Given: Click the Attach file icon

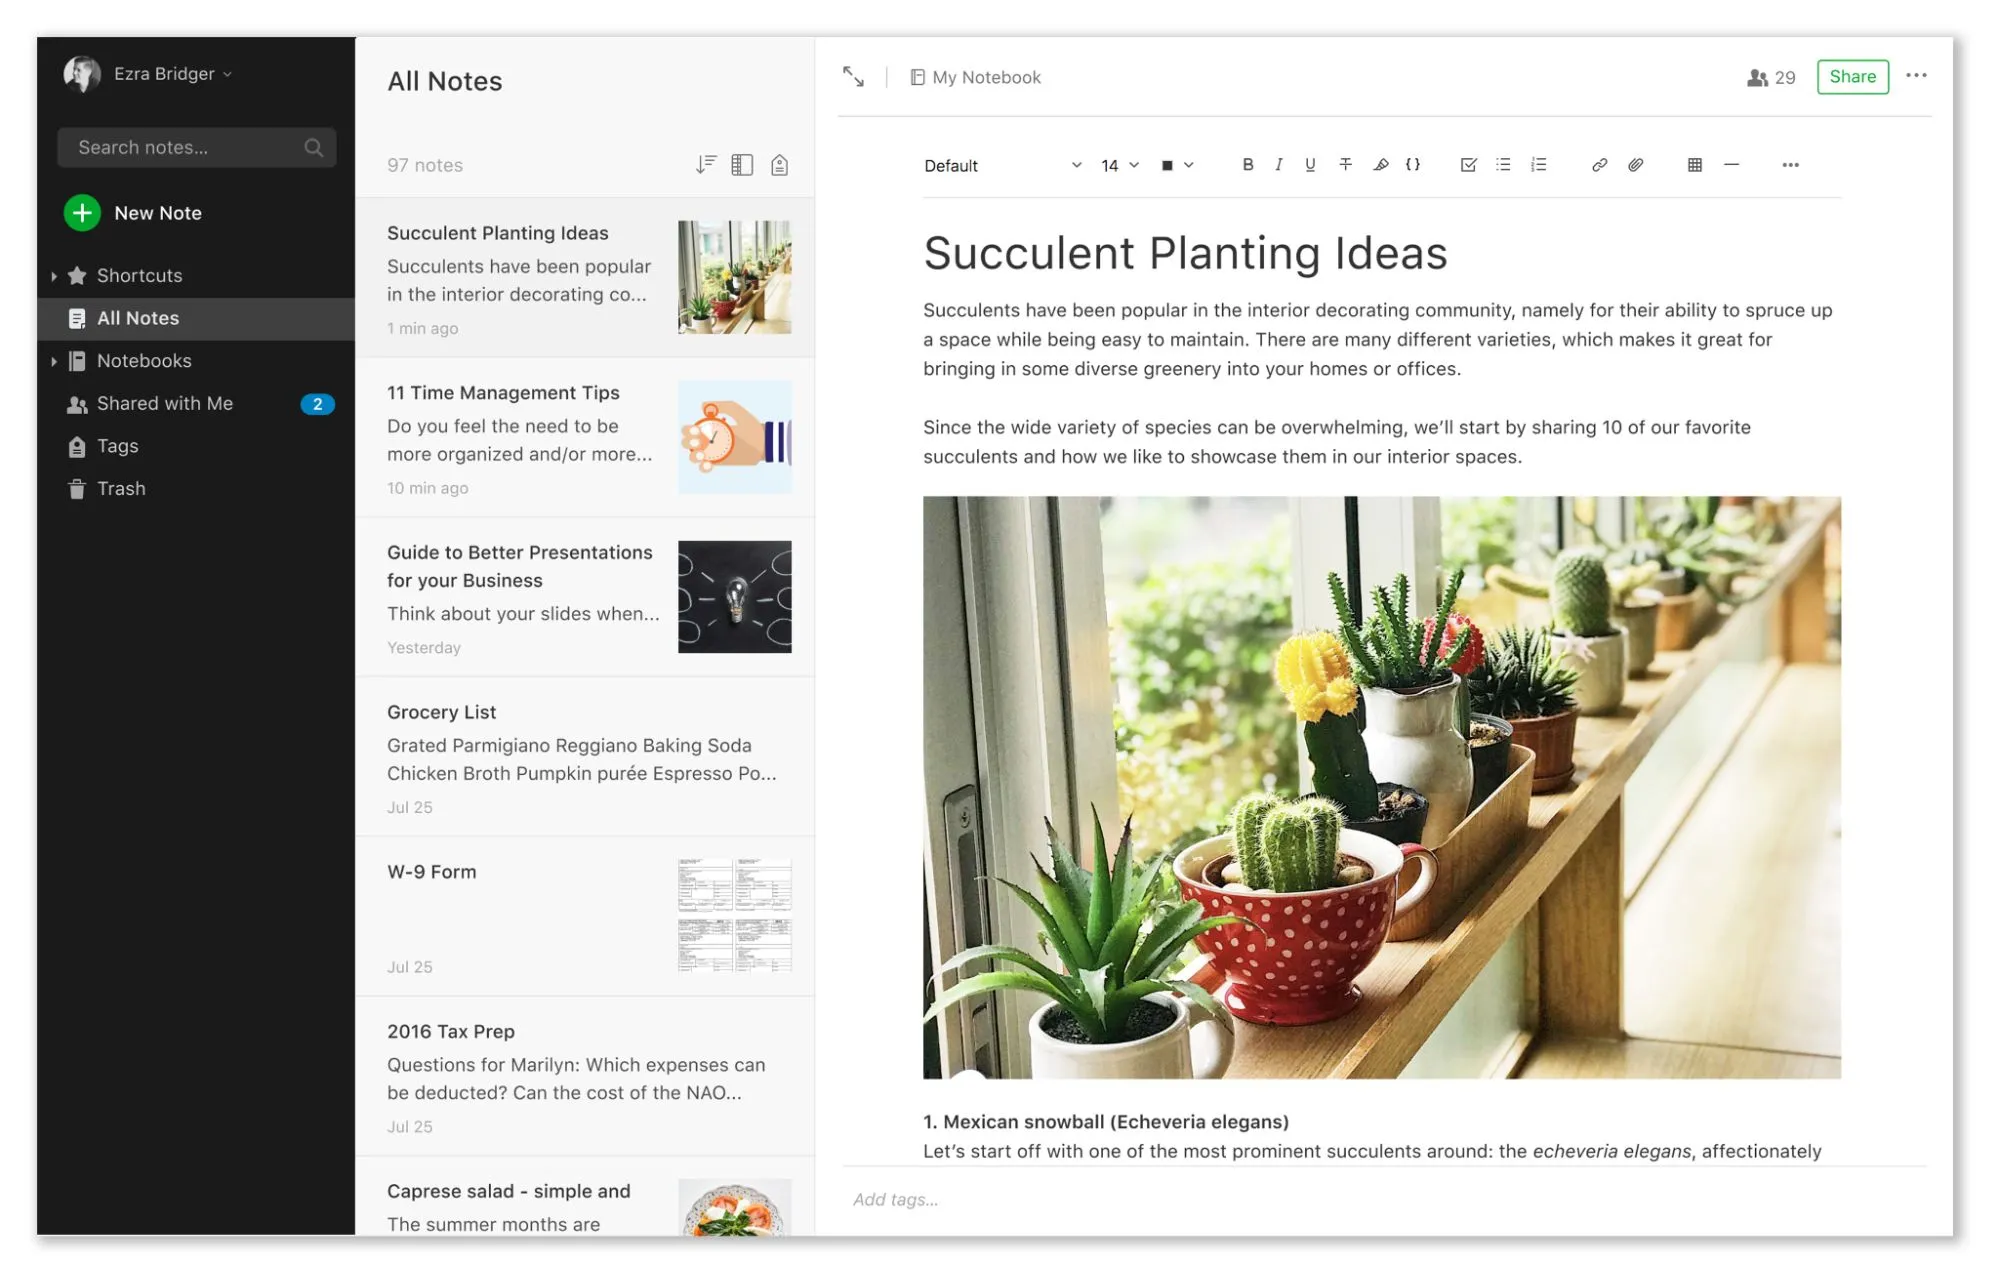Looking at the screenshot, I should point(1633,163).
